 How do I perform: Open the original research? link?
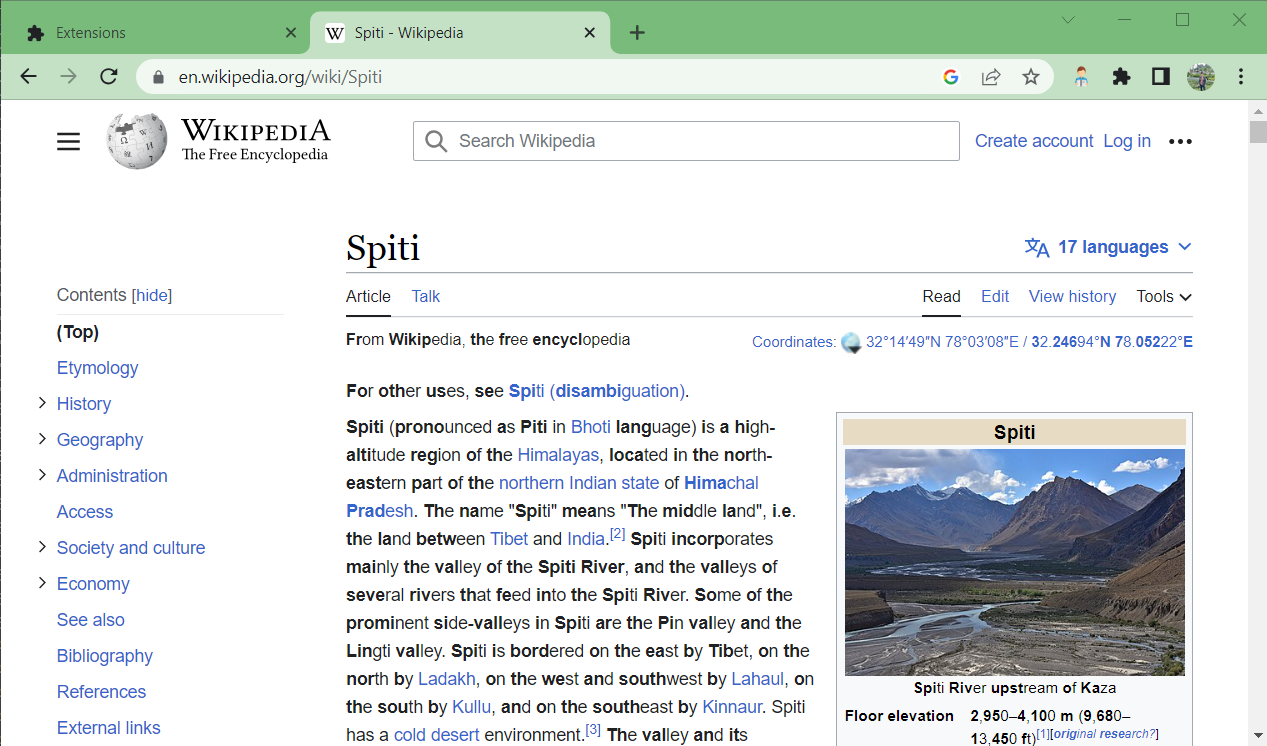click(x=1104, y=734)
